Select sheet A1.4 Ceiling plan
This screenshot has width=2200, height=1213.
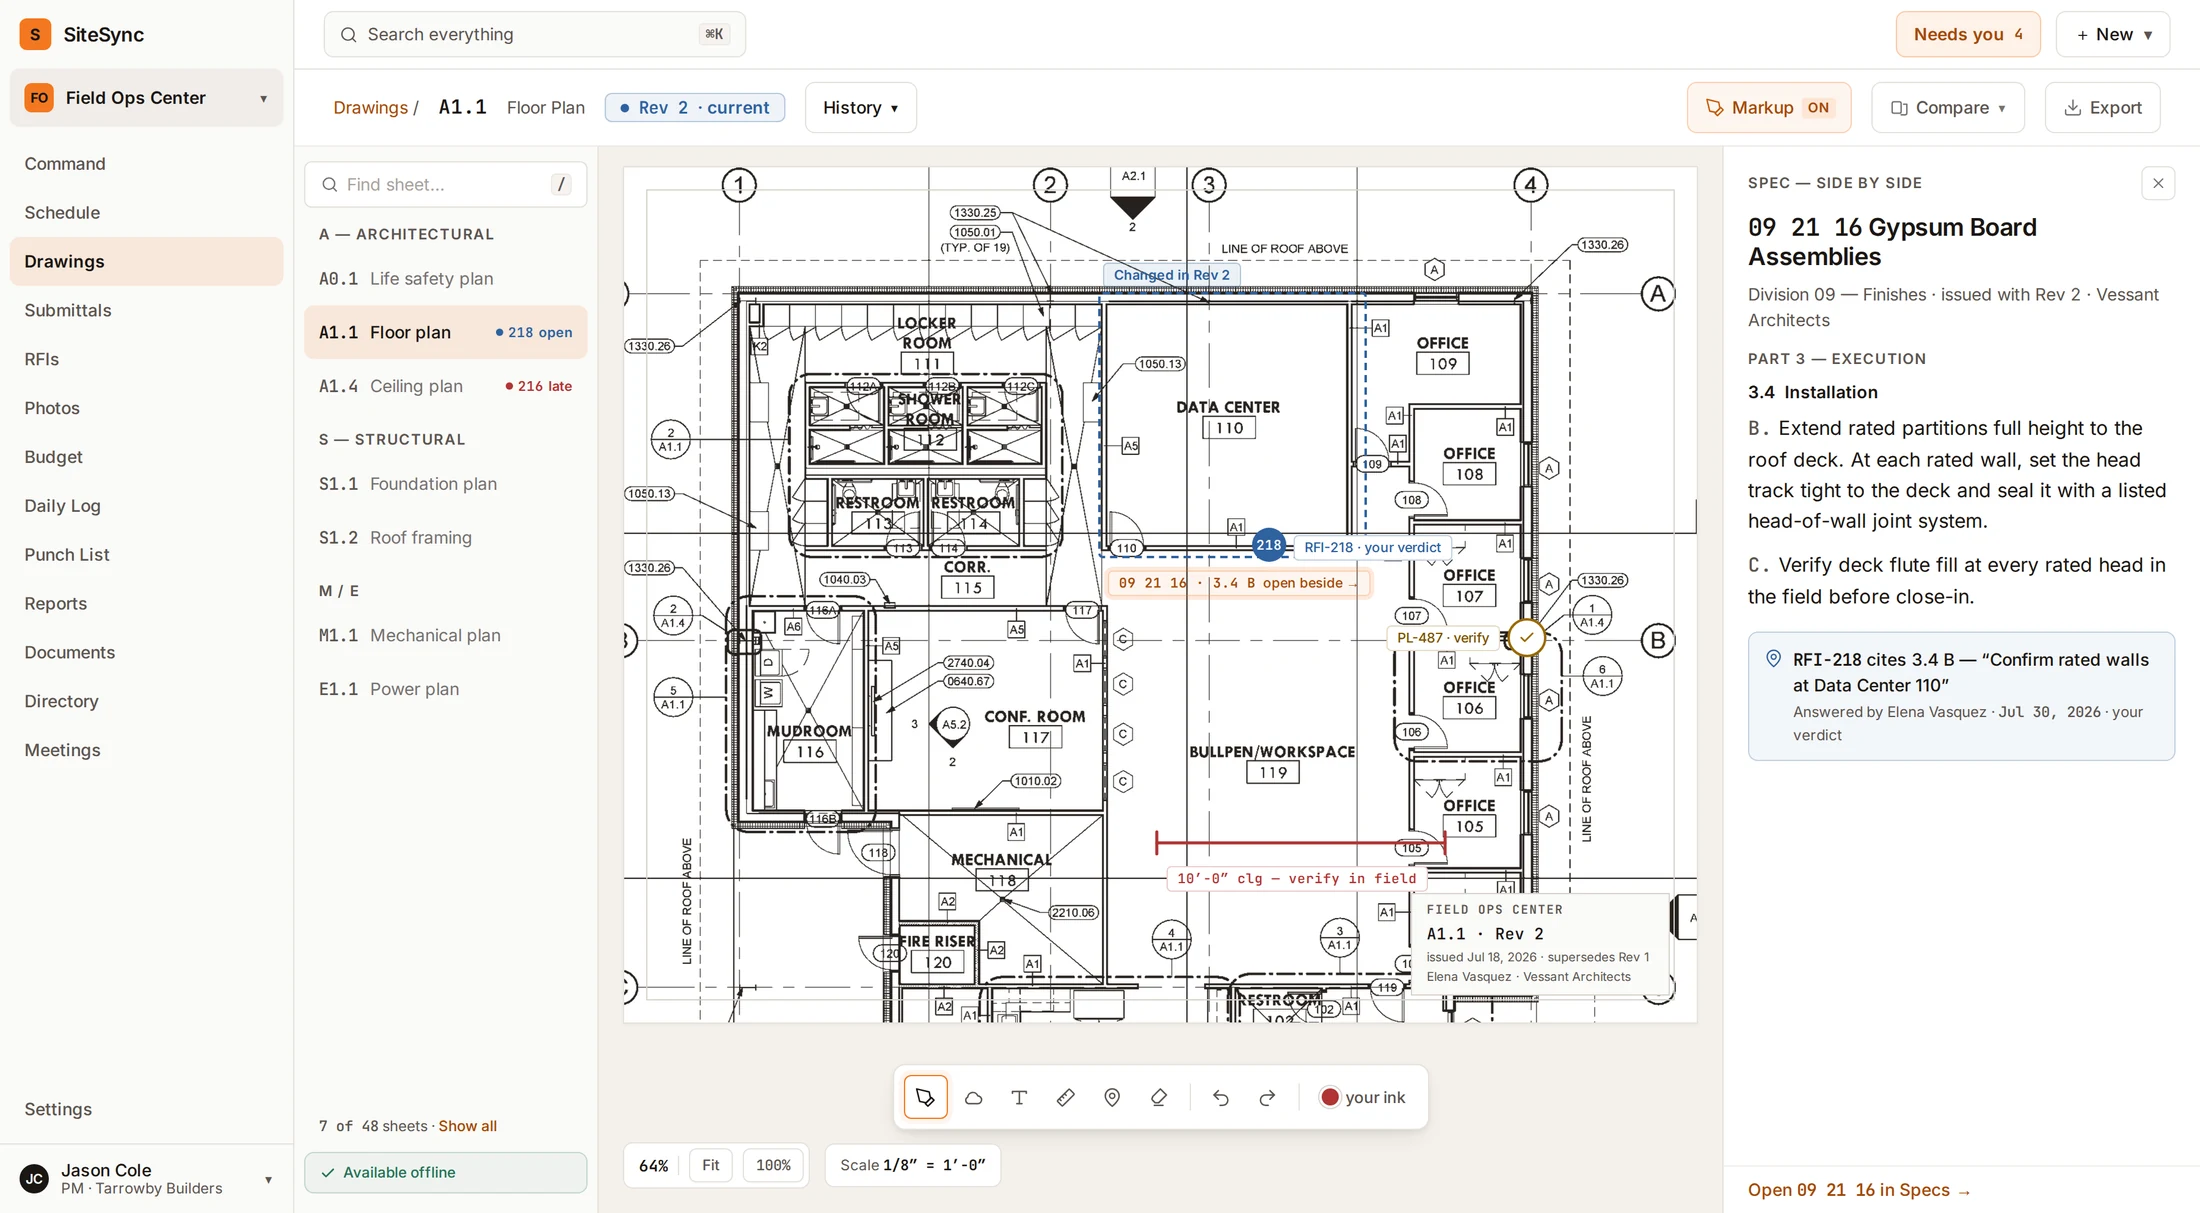(x=445, y=386)
